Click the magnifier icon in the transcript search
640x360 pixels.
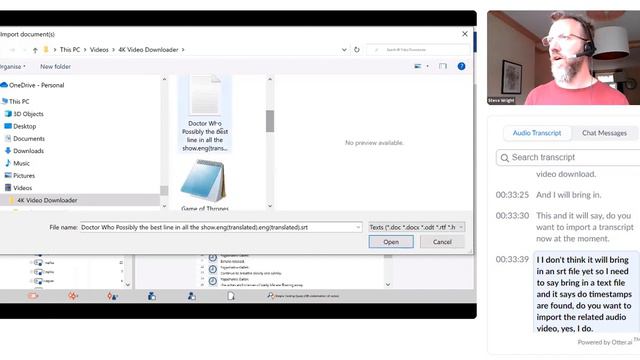tap(505, 158)
